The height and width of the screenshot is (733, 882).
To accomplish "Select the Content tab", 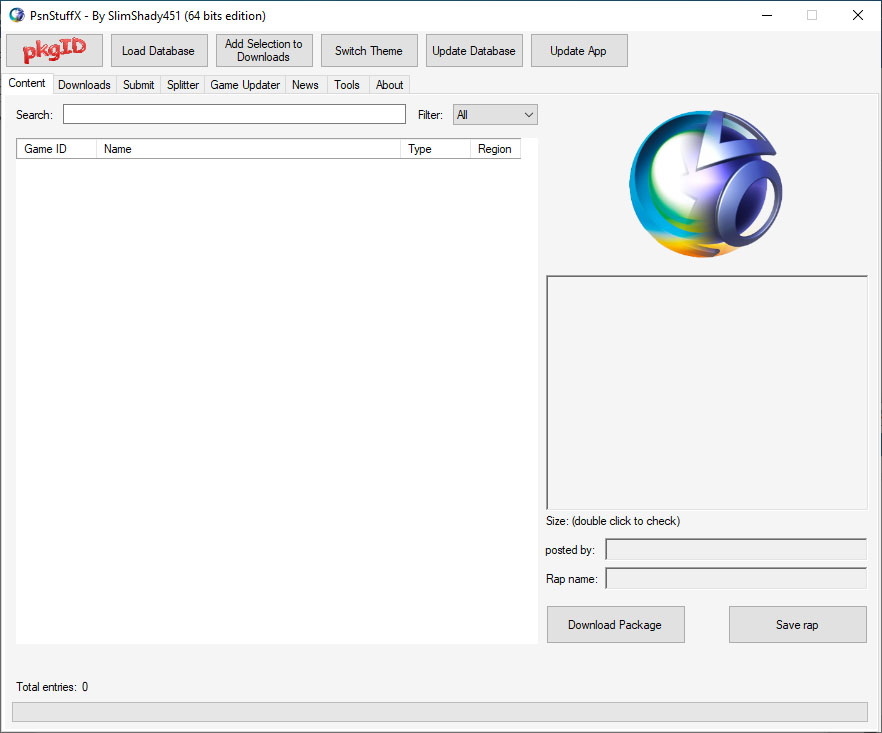I will (27, 83).
